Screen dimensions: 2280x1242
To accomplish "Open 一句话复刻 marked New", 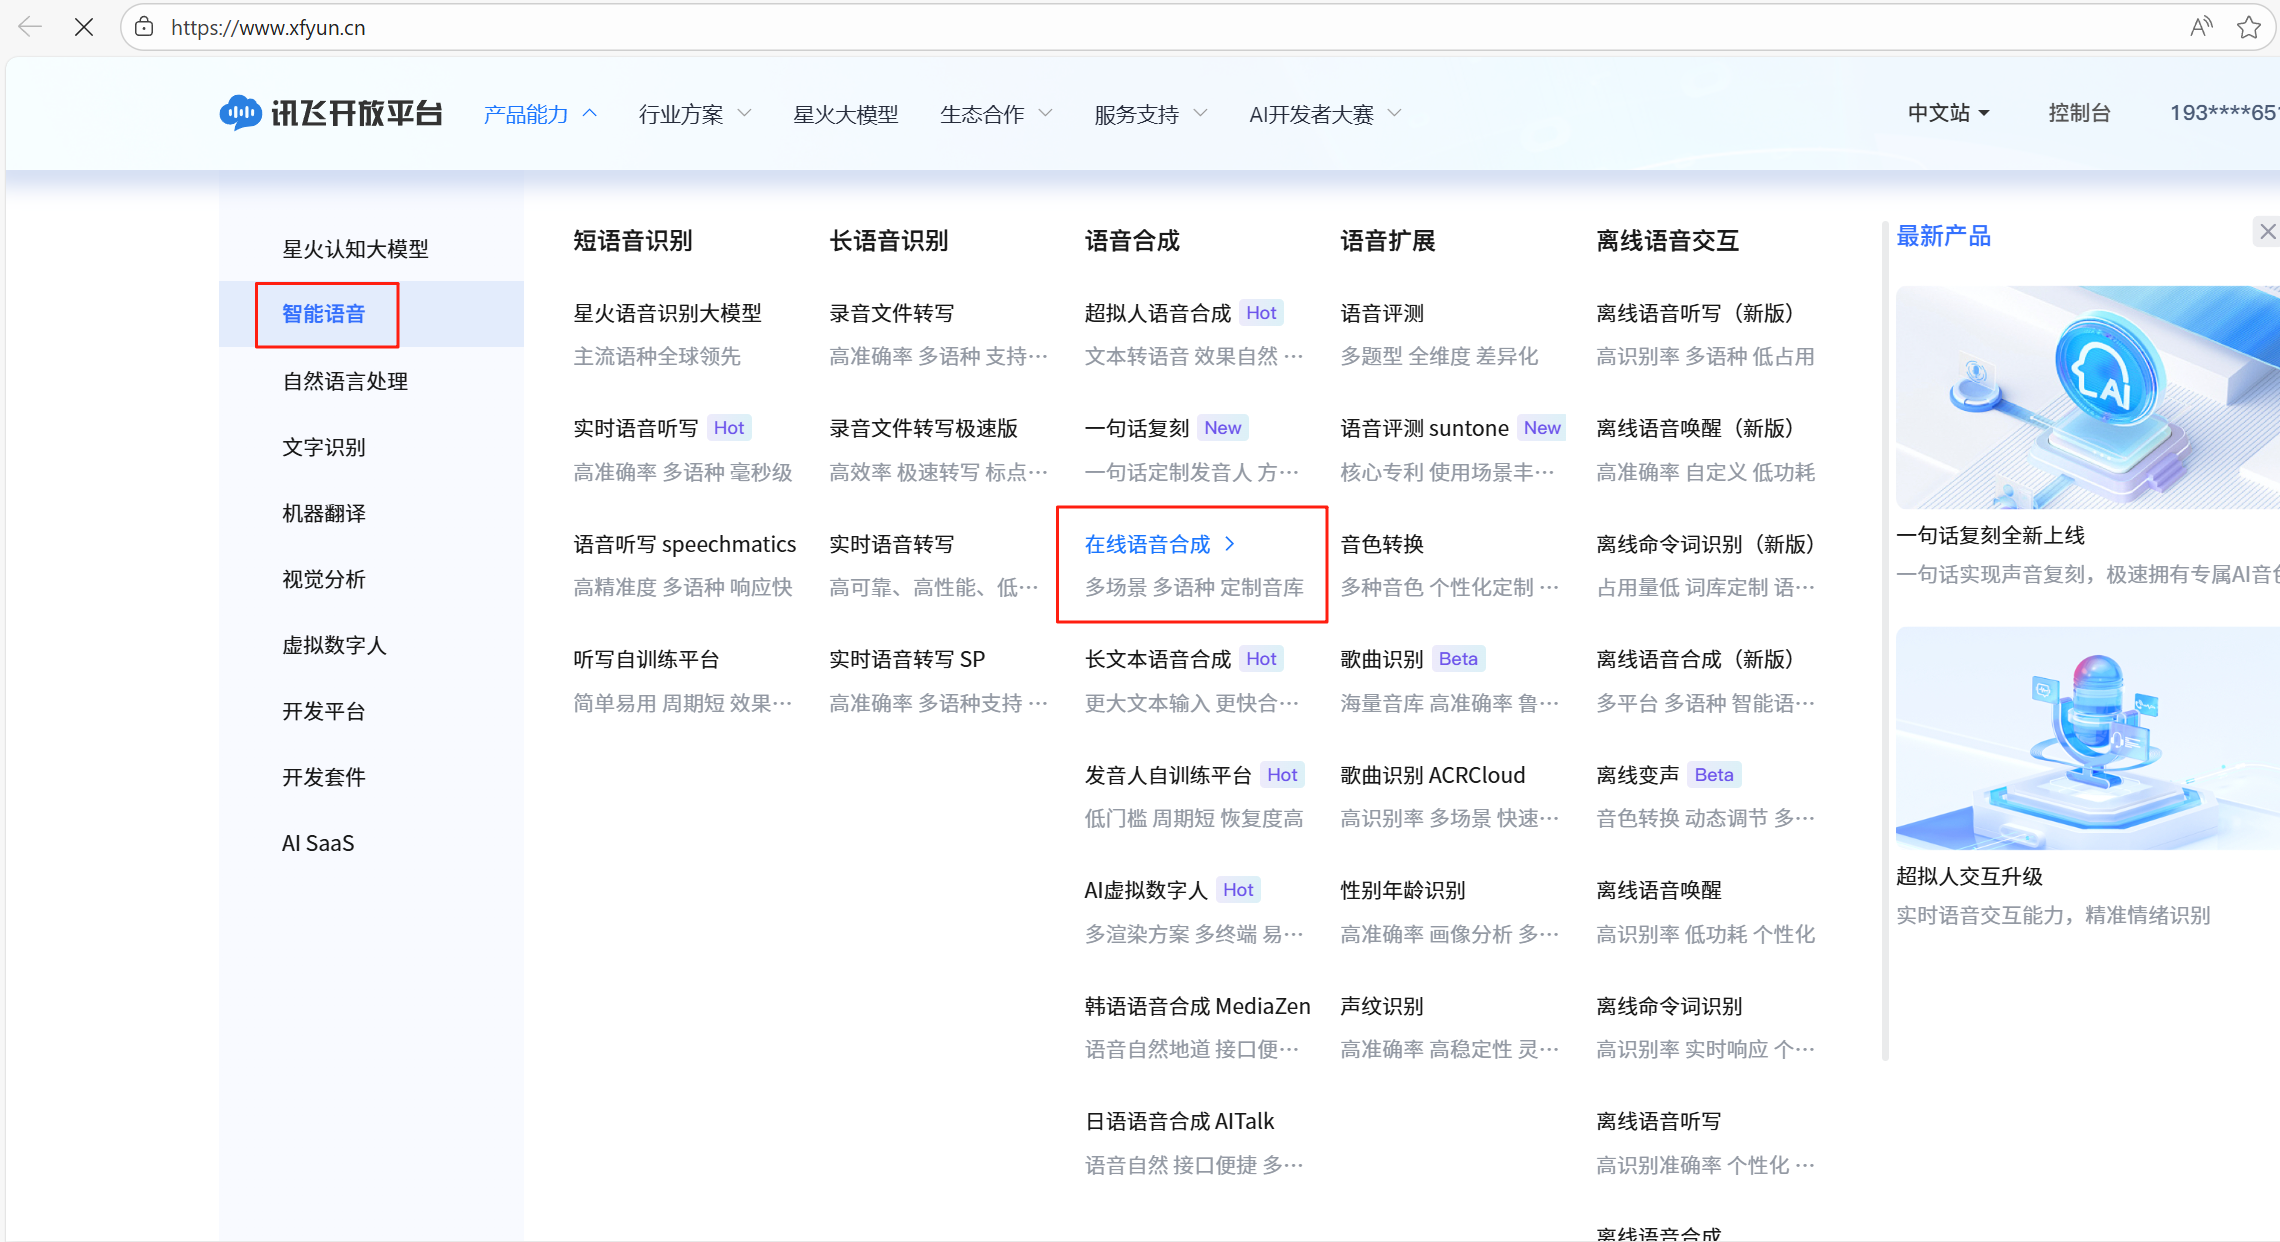I will click(x=1135, y=427).
